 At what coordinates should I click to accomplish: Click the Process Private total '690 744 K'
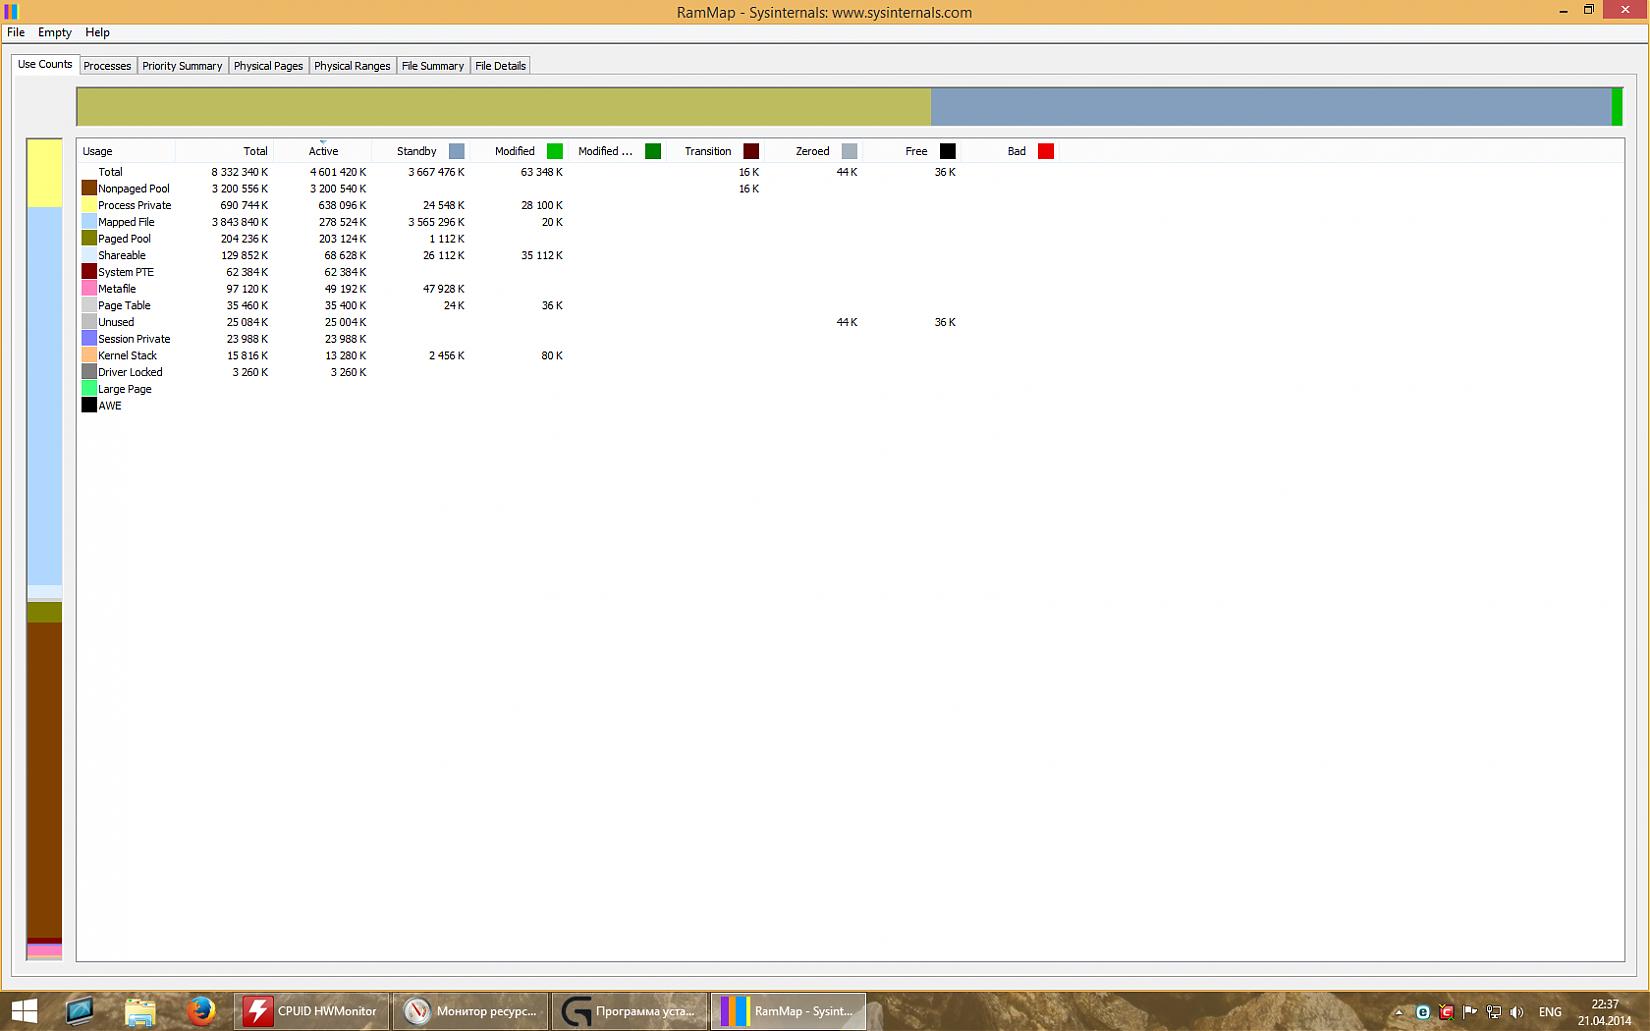coord(244,205)
